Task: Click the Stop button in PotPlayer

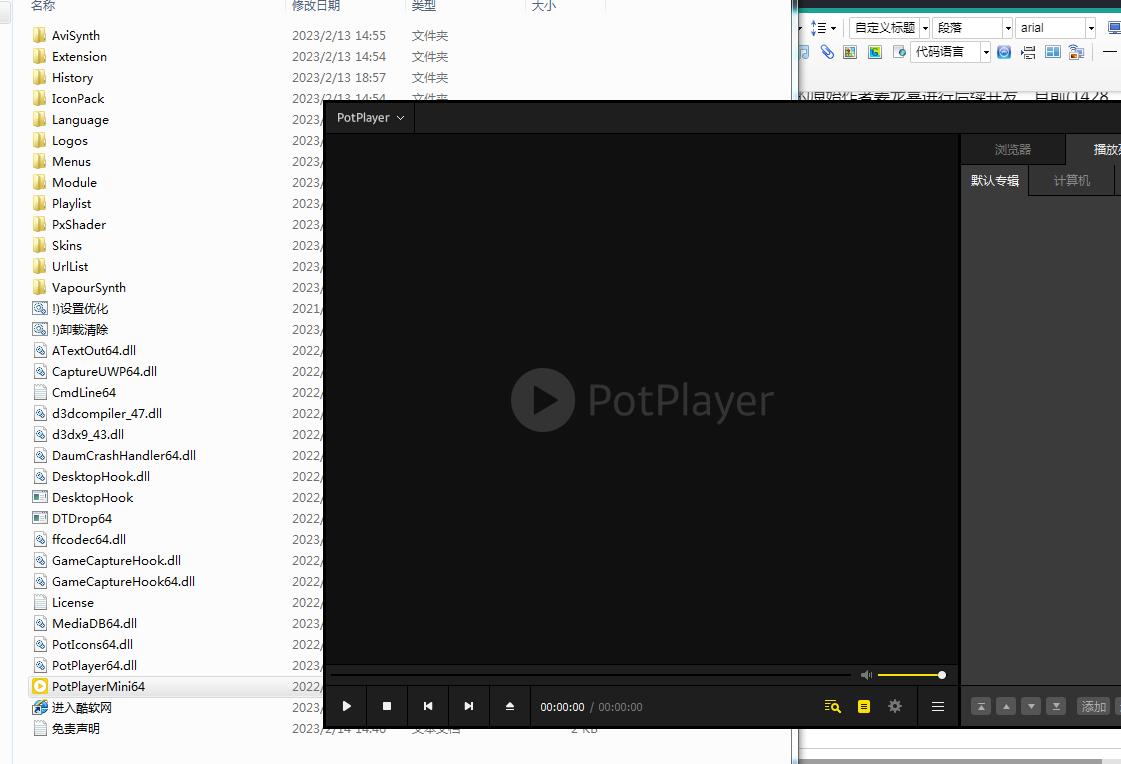Action: click(387, 706)
